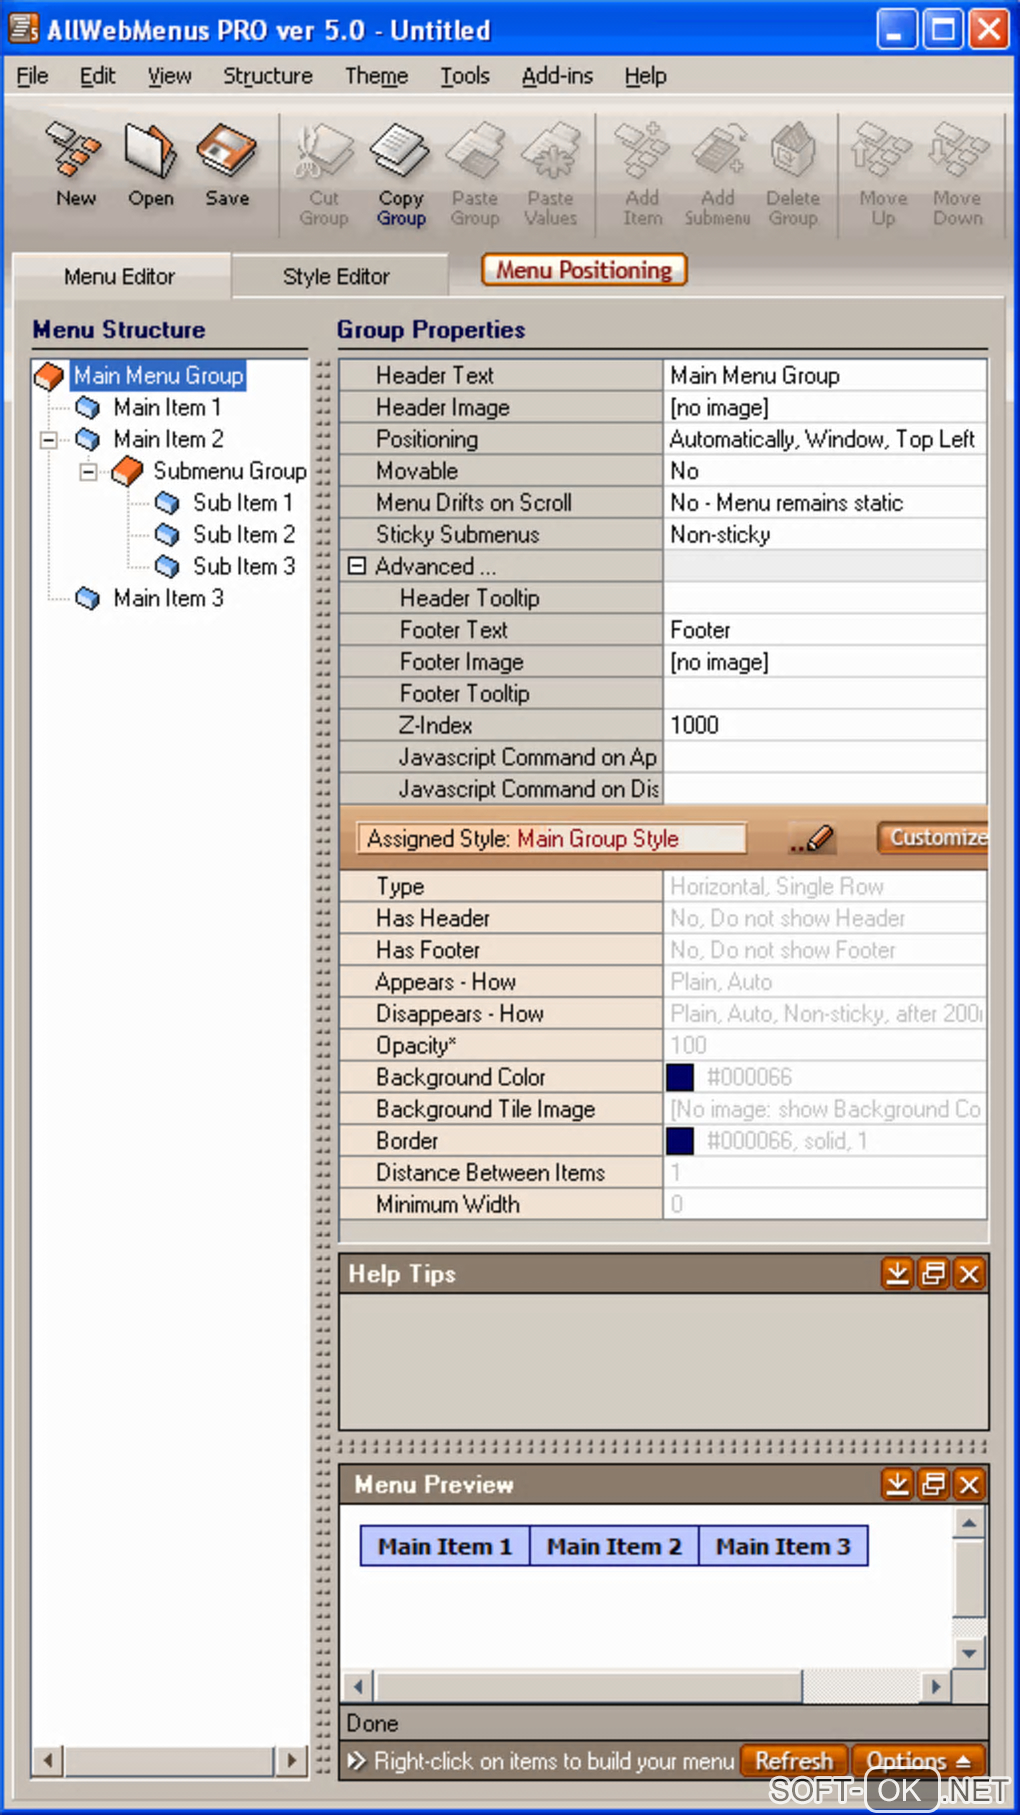Click the Assigned Style Main Group Style field
This screenshot has height=1815, width=1020.
pos(551,838)
